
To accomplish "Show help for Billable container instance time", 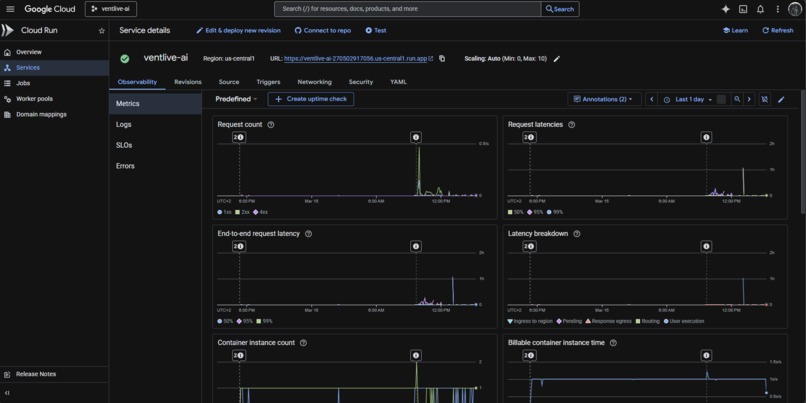I will [613, 342].
